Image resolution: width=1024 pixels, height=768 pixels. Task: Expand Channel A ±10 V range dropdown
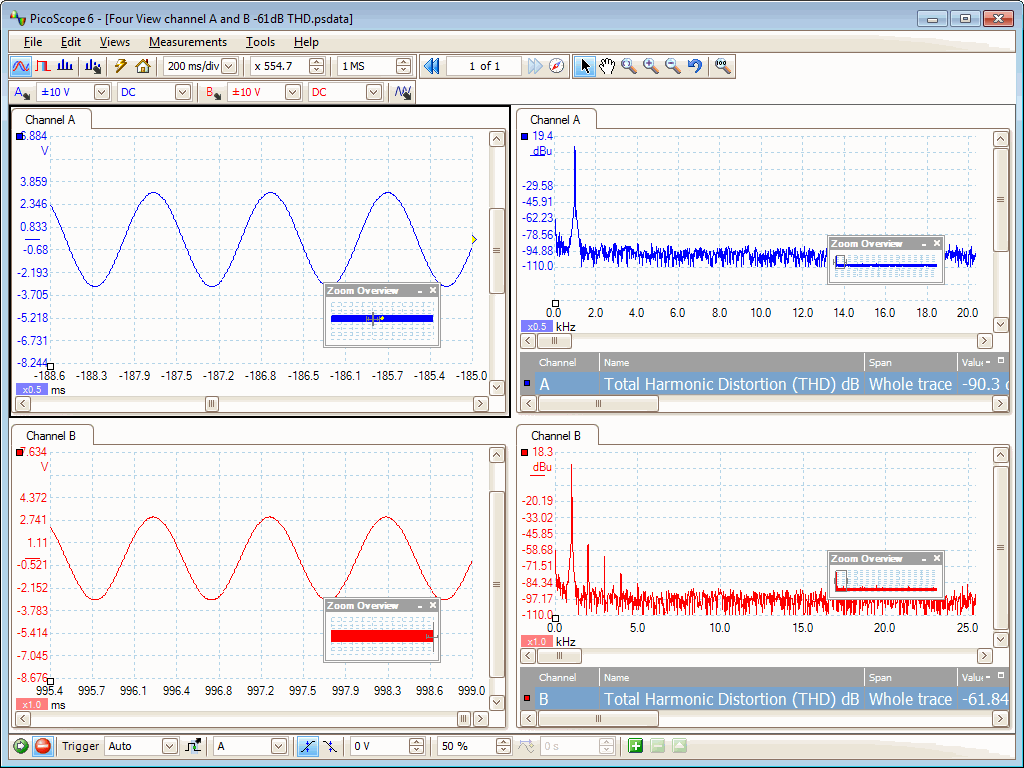(101, 92)
